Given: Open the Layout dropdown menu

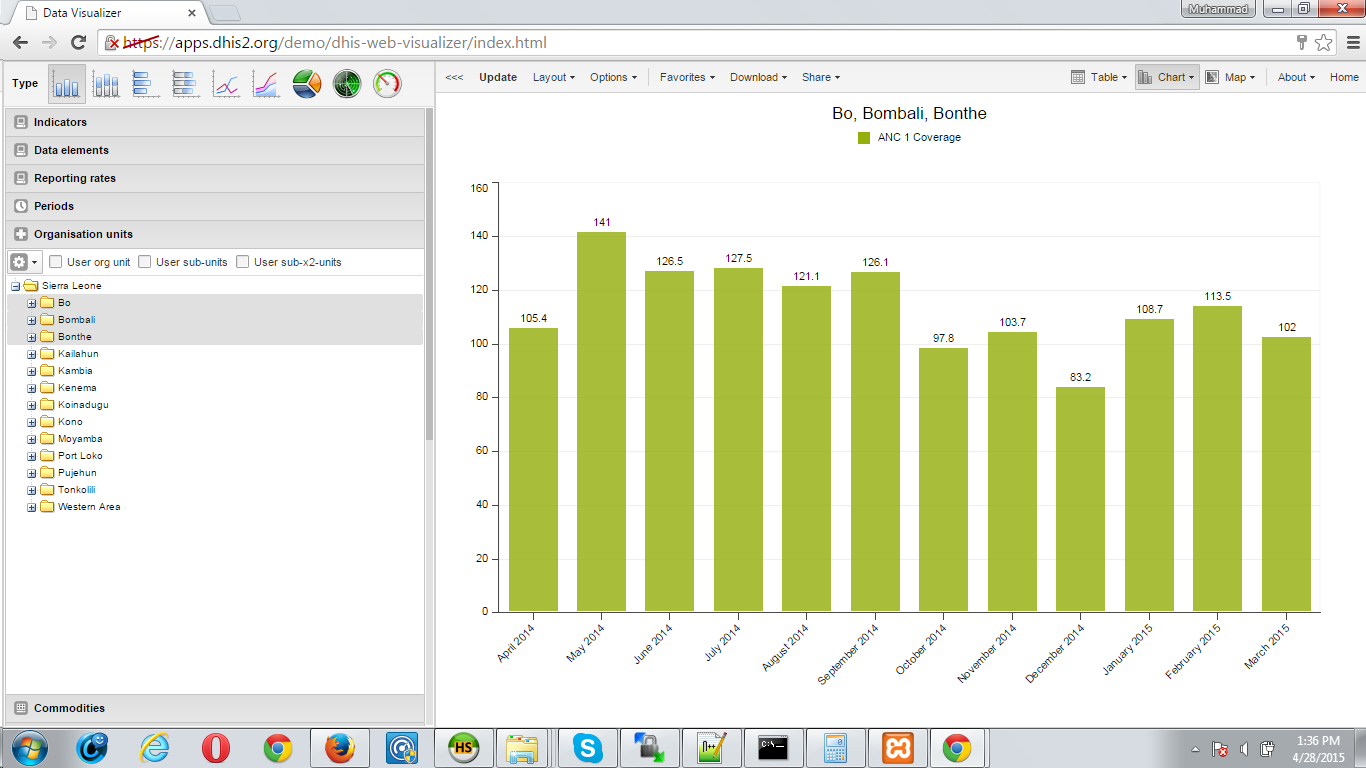Looking at the screenshot, I should [x=553, y=77].
